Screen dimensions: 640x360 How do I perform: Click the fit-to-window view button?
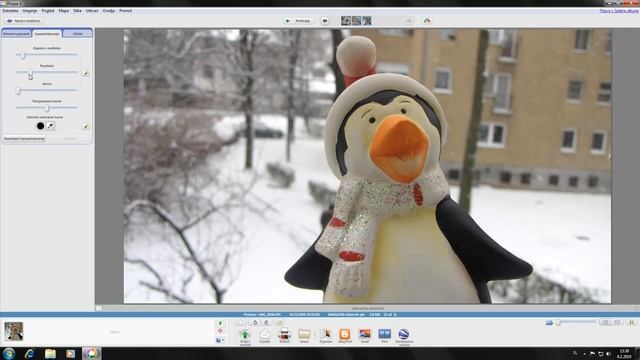[605, 322]
